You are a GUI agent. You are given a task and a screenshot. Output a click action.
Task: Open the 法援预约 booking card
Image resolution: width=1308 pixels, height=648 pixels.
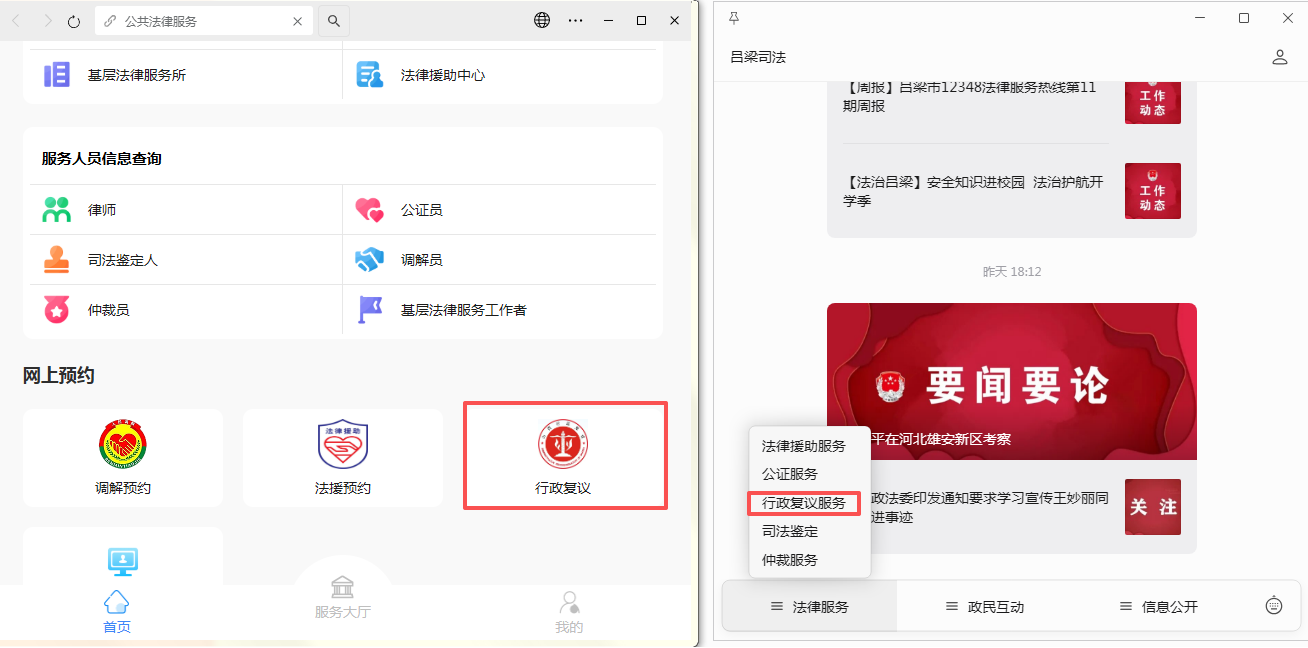pos(343,457)
